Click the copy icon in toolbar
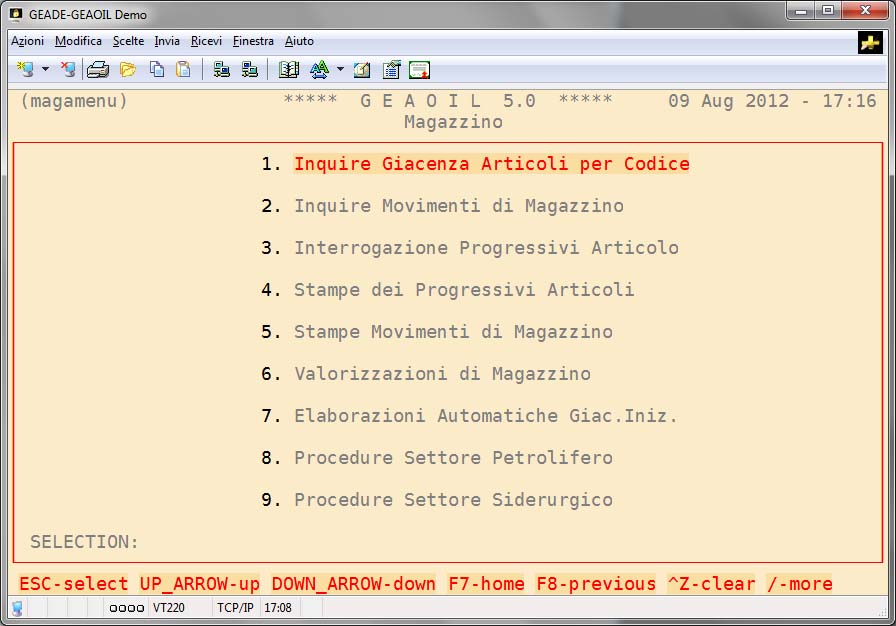This screenshot has height=626, width=896. coord(157,69)
